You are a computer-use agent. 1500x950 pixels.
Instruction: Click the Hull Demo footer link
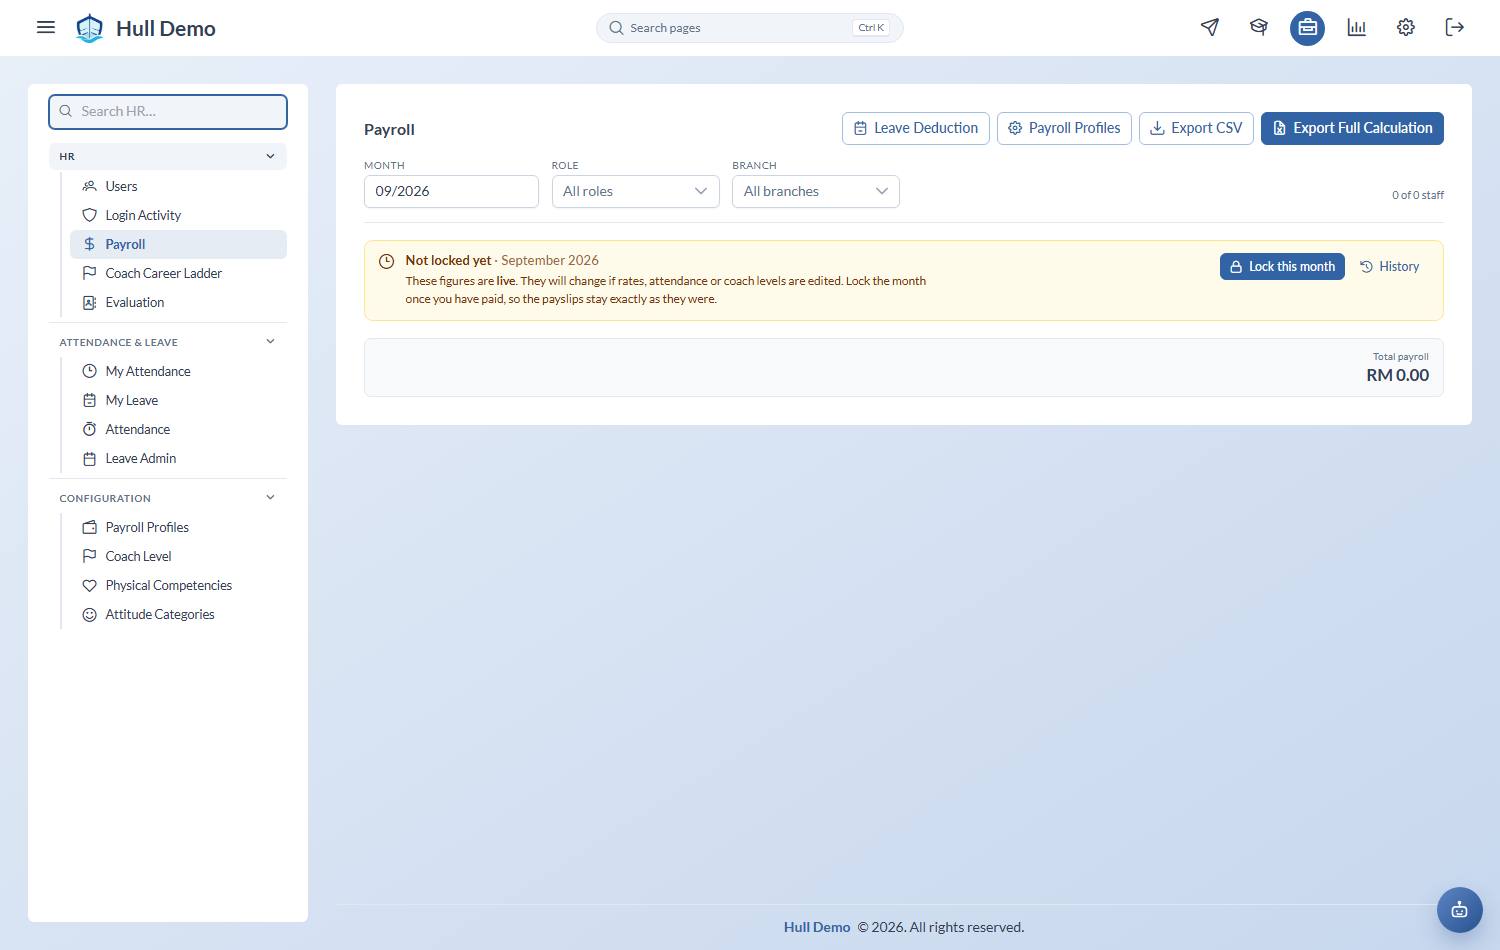(817, 927)
